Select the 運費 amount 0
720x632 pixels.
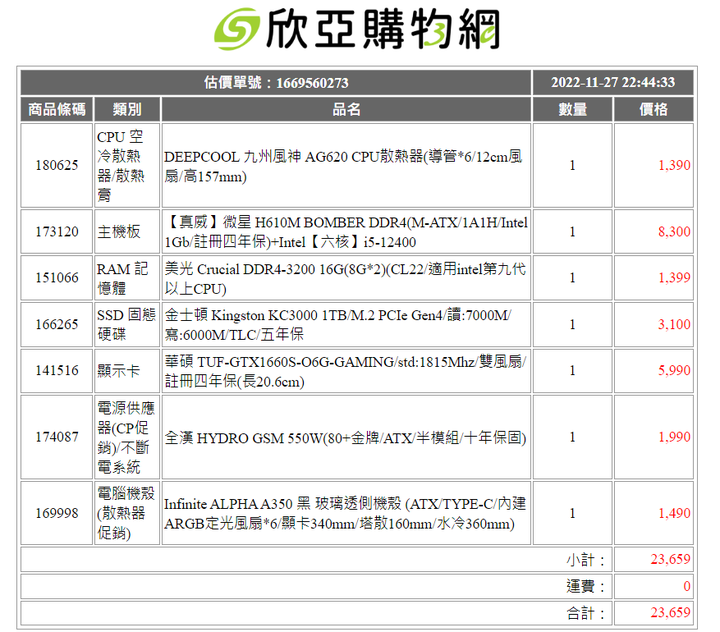click(687, 586)
